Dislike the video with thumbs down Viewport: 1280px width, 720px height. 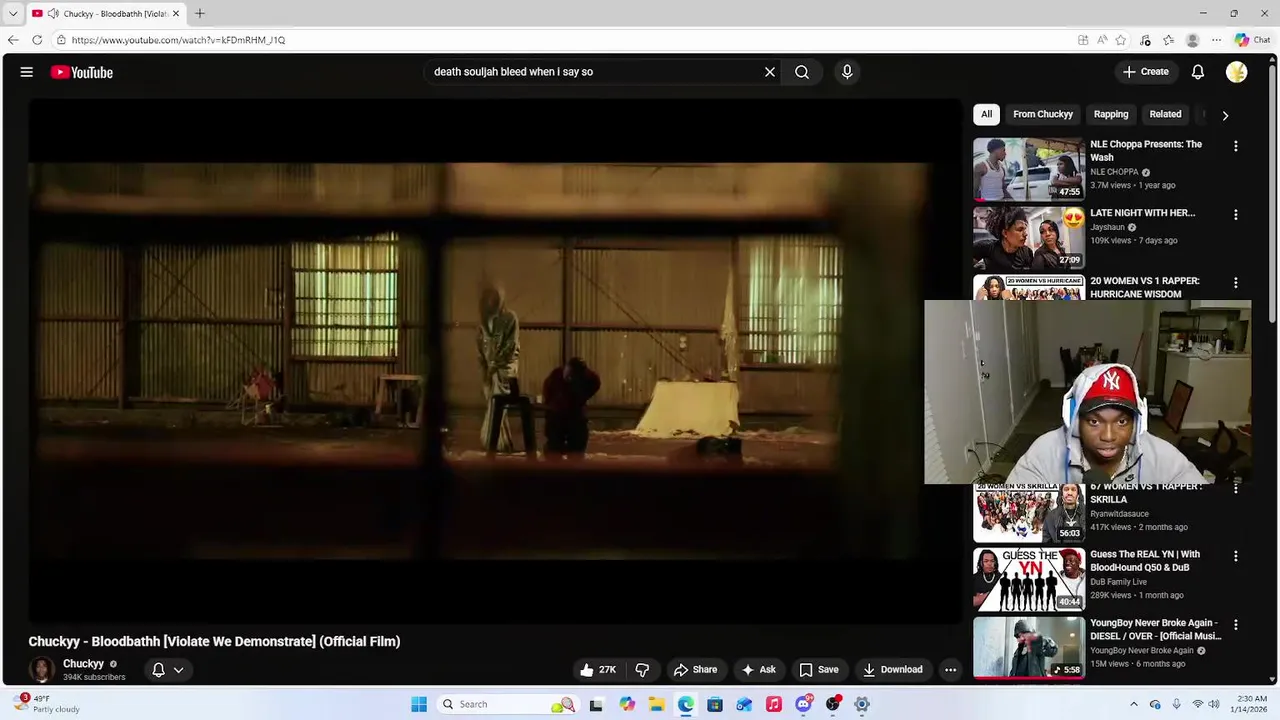[642, 670]
